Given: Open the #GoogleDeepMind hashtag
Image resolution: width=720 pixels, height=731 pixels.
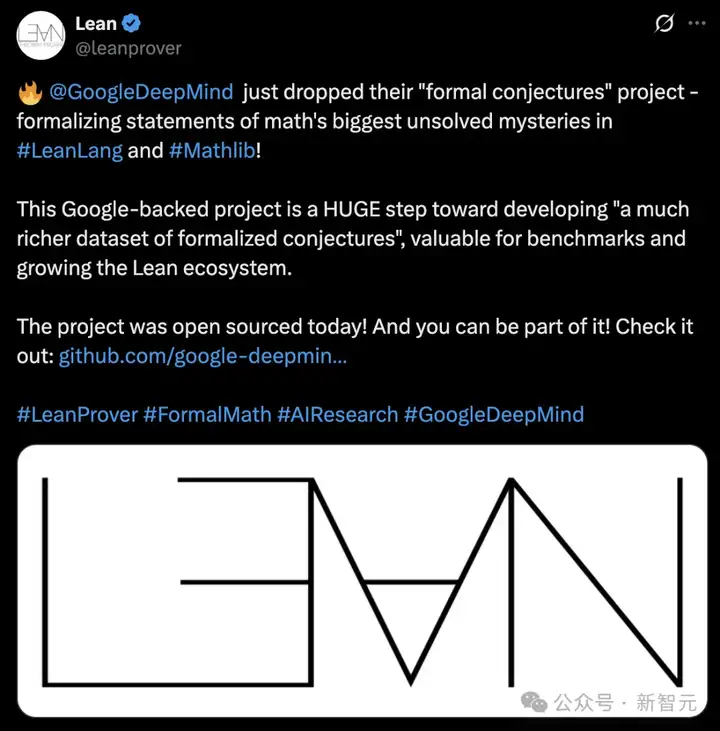Looking at the screenshot, I should tap(494, 414).
